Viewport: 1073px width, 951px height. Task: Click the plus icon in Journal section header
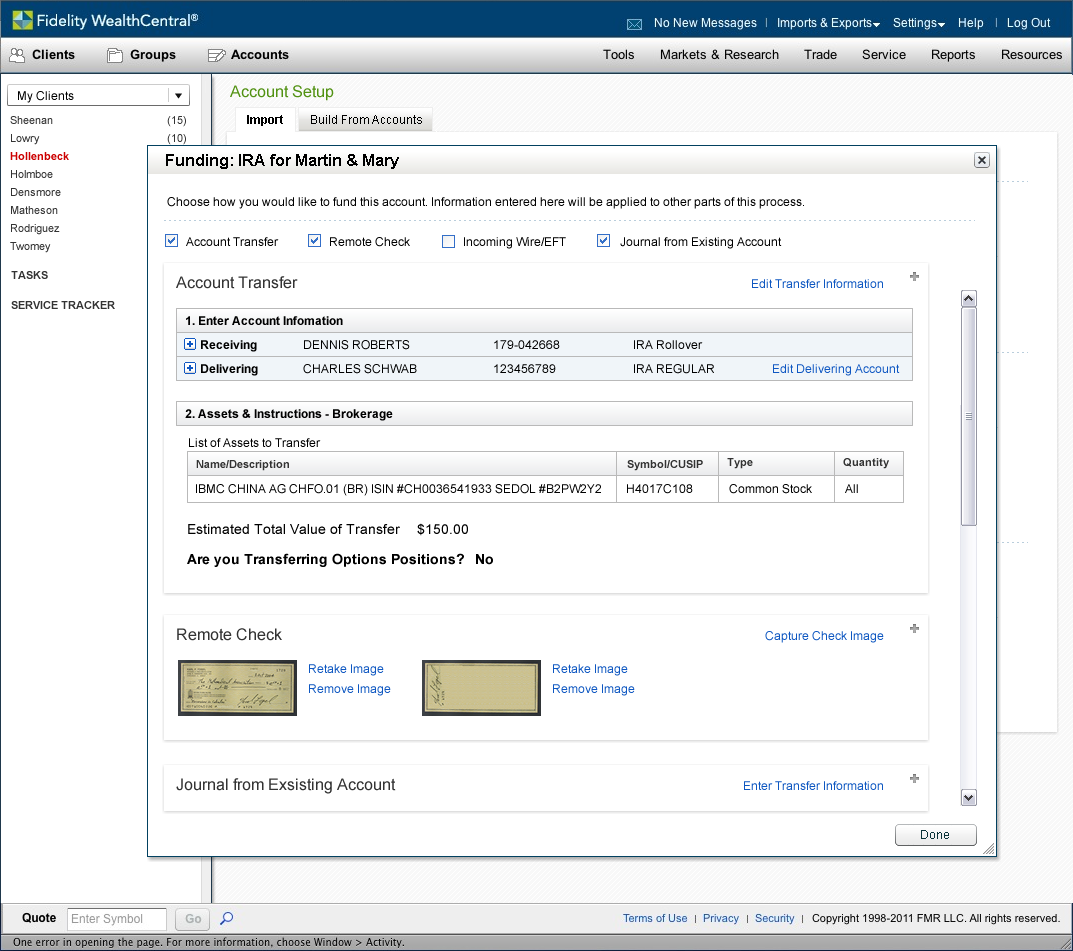pos(914,779)
